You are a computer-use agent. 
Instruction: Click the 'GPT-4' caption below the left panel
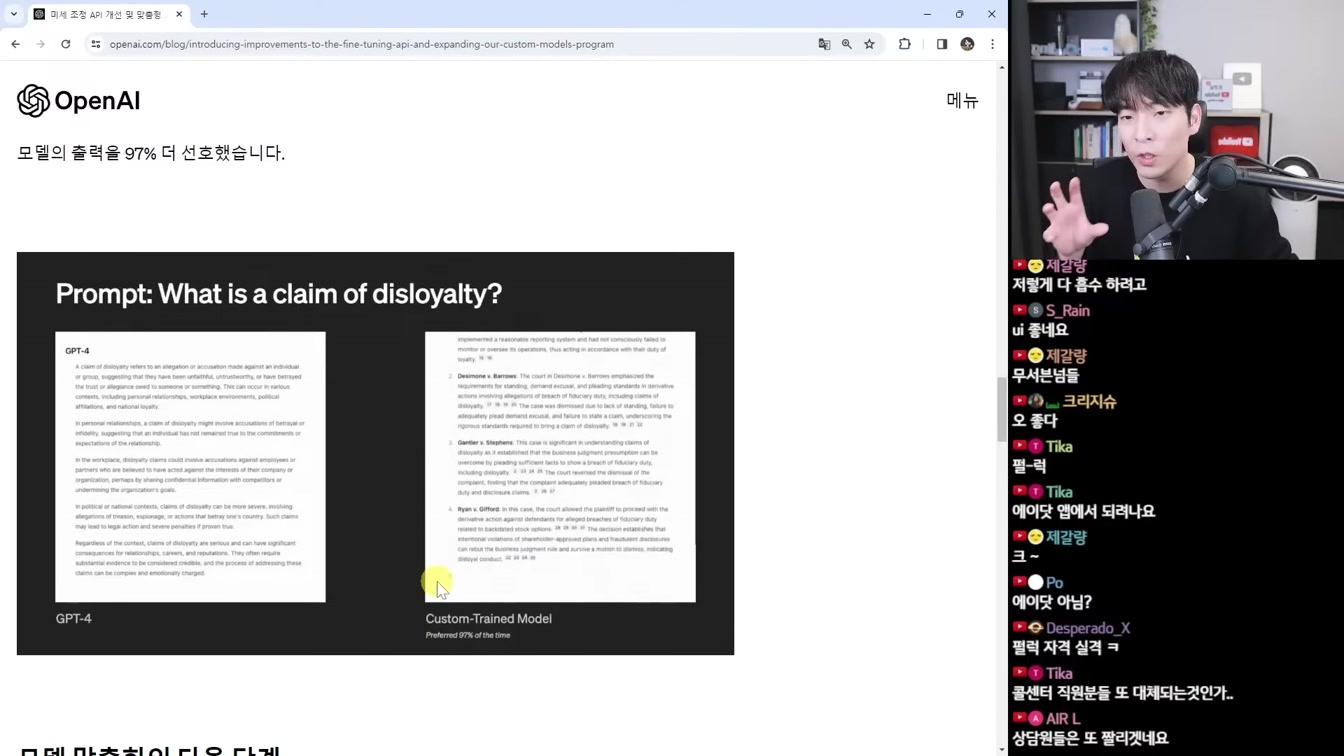pos(74,619)
